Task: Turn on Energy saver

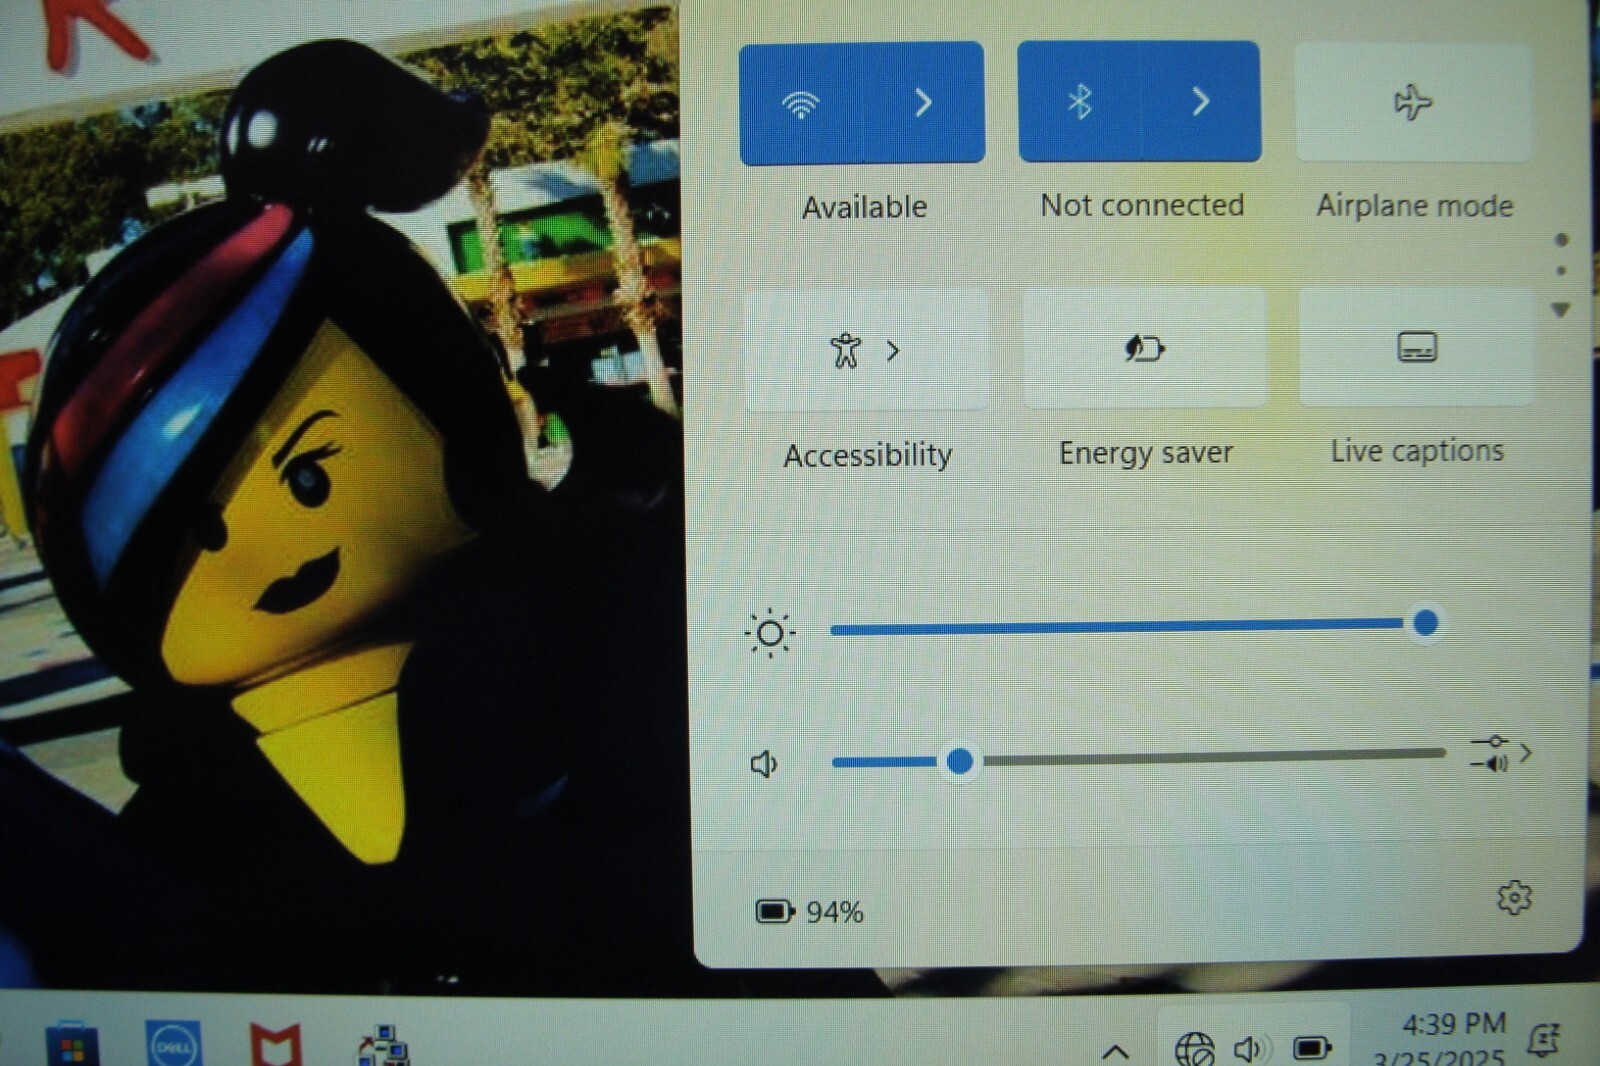Action: [1144, 348]
